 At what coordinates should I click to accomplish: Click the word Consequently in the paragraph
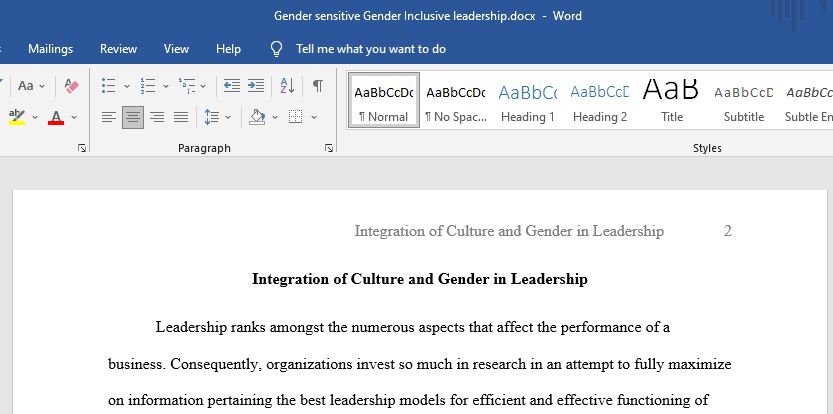pyautogui.click(x=217, y=365)
